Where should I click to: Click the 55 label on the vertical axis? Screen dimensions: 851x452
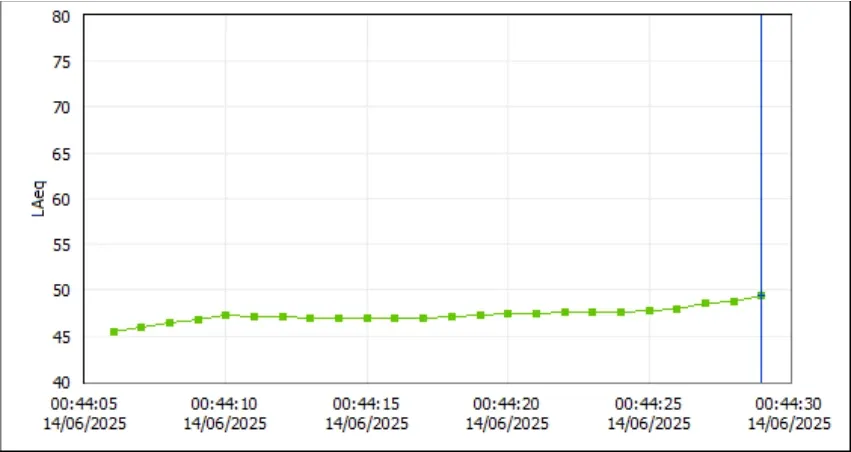61,245
